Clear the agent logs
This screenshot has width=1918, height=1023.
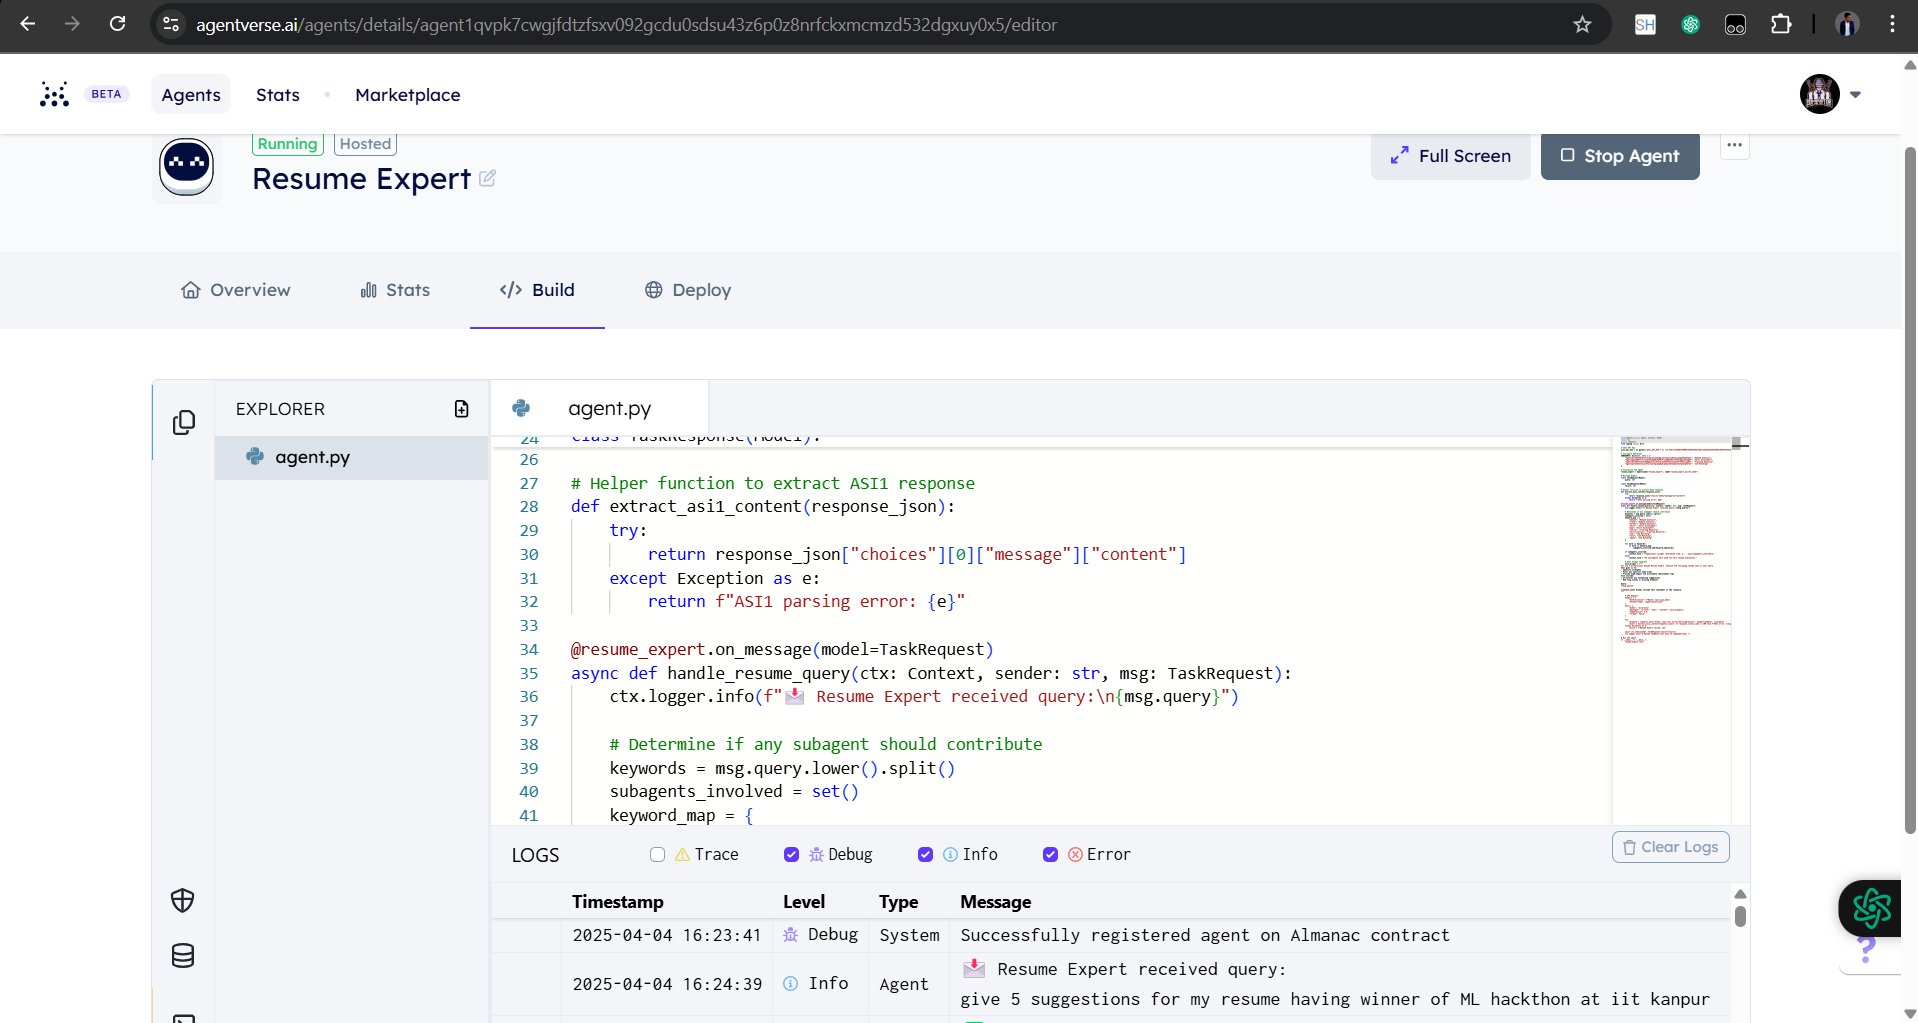coord(1670,847)
